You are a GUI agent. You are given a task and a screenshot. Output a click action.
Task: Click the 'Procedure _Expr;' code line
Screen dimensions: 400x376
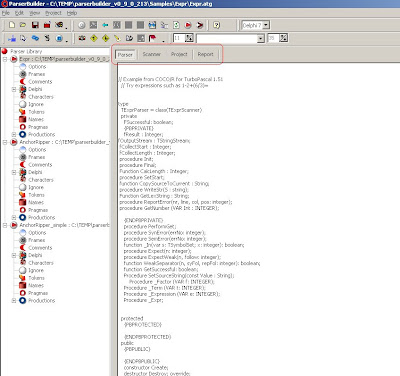(x=144, y=300)
